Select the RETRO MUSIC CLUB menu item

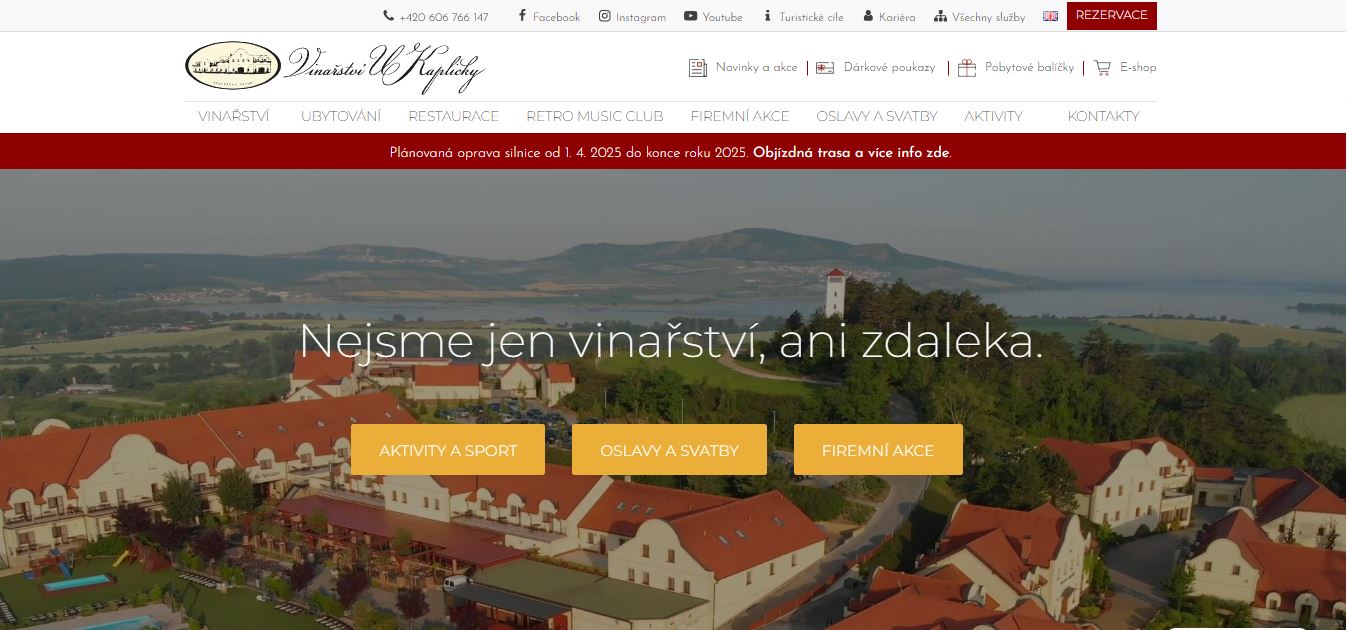pyautogui.click(x=595, y=116)
